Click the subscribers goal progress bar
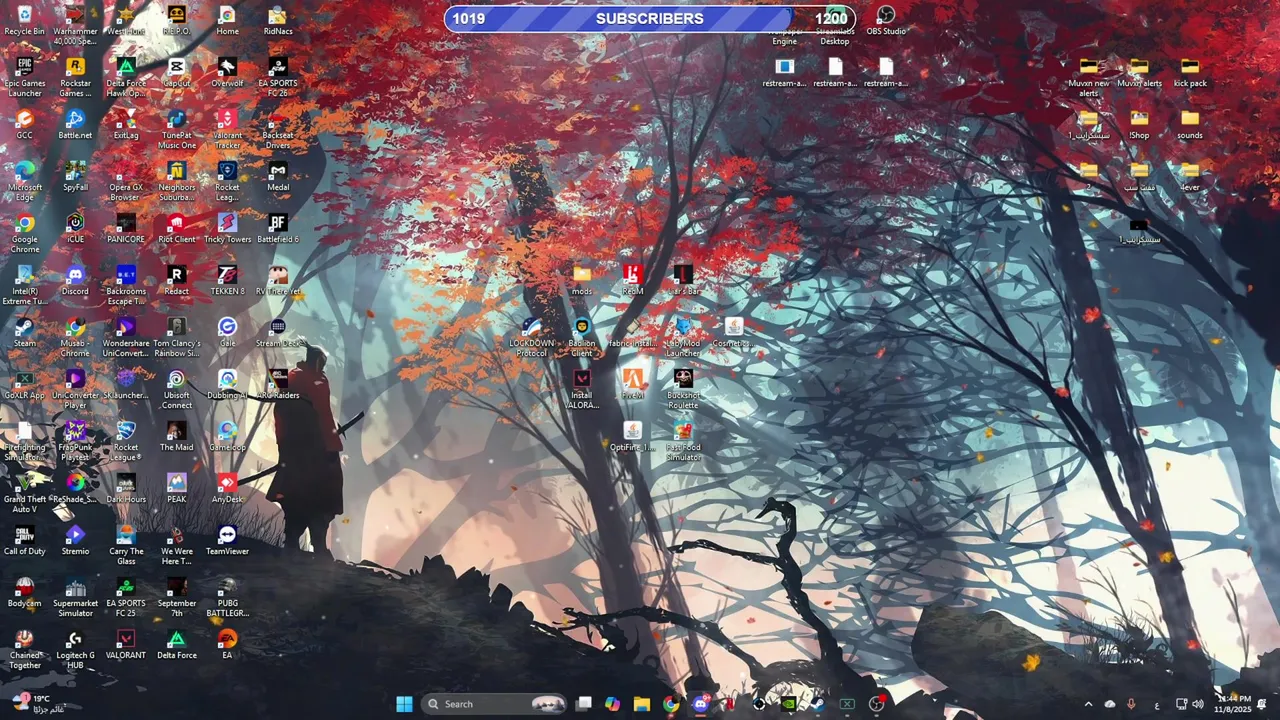The width and height of the screenshot is (1280, 720). tap(650, 18)
